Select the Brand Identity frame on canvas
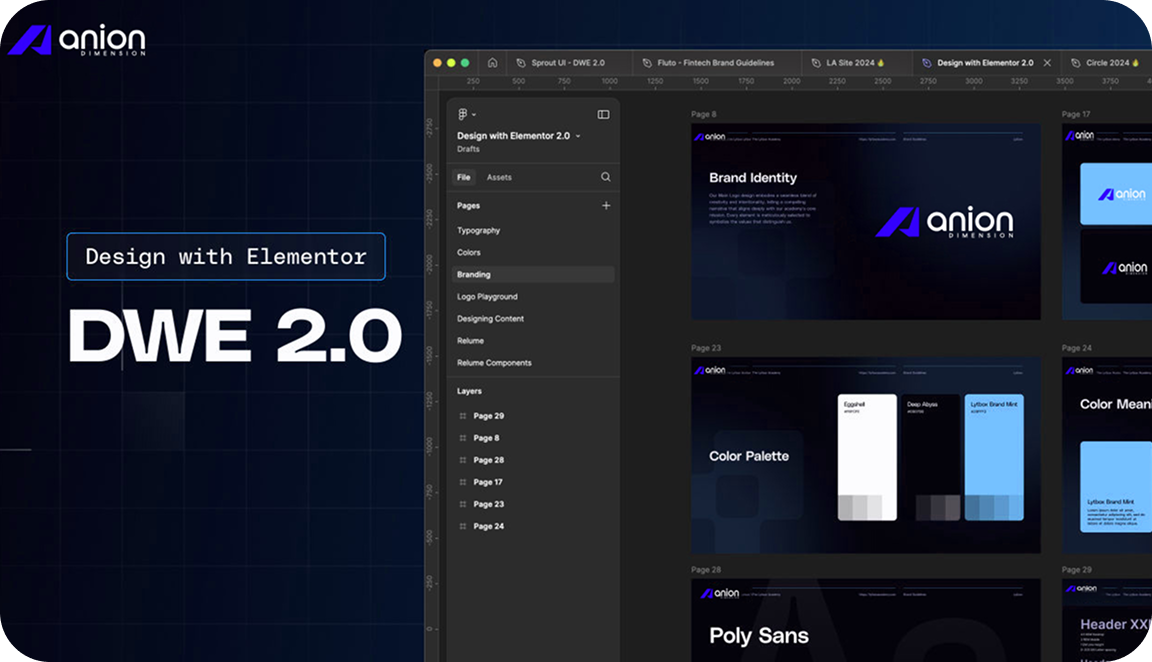This screenshot has height=662, width=1152. [865, 221]
